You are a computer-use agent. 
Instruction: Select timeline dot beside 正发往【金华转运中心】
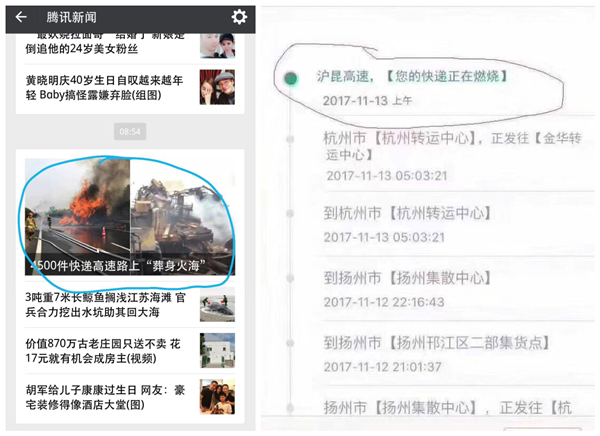(290, 139)
